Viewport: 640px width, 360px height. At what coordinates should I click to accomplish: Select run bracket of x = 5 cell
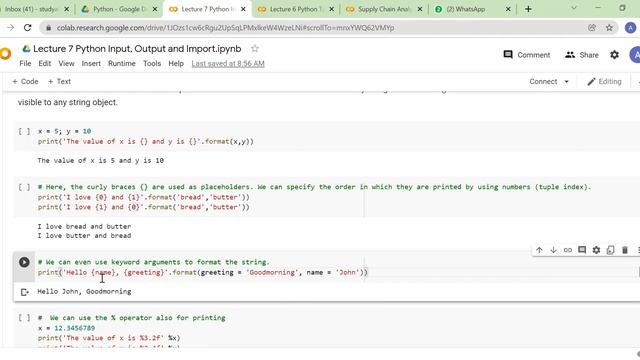point(24,131)
